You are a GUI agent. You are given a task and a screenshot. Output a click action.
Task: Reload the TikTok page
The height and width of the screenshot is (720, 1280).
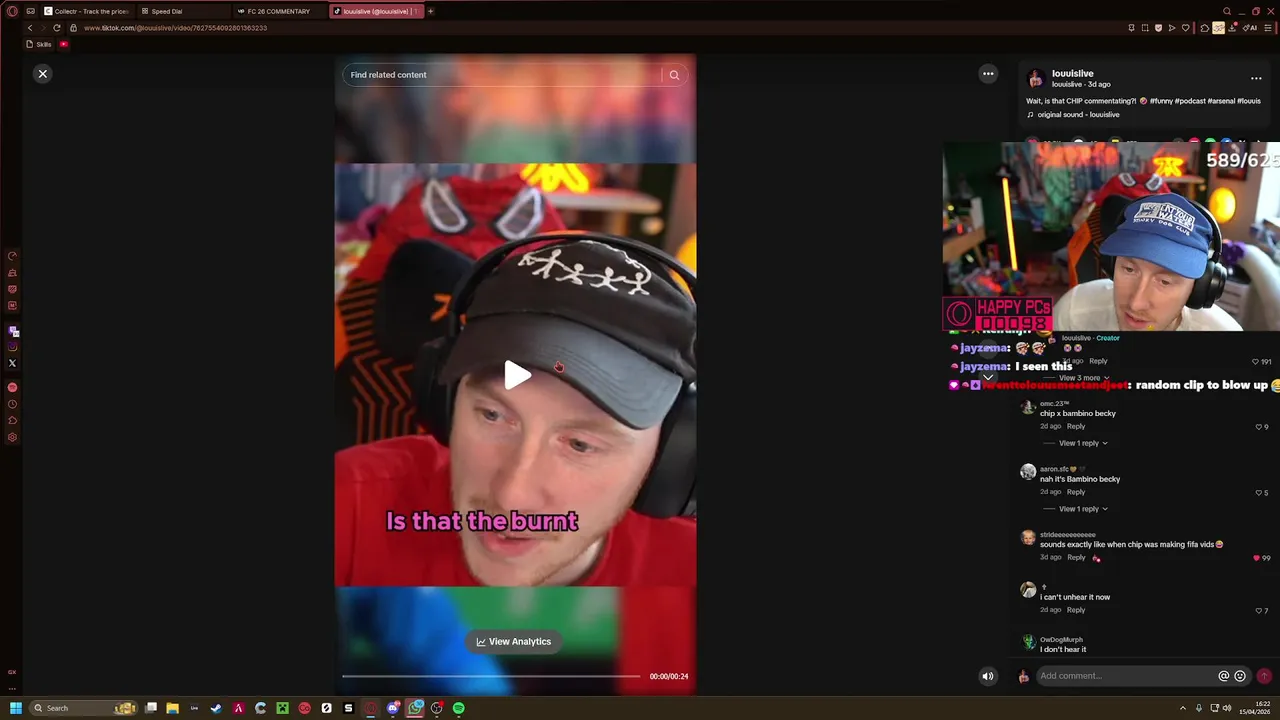(57, 28)
